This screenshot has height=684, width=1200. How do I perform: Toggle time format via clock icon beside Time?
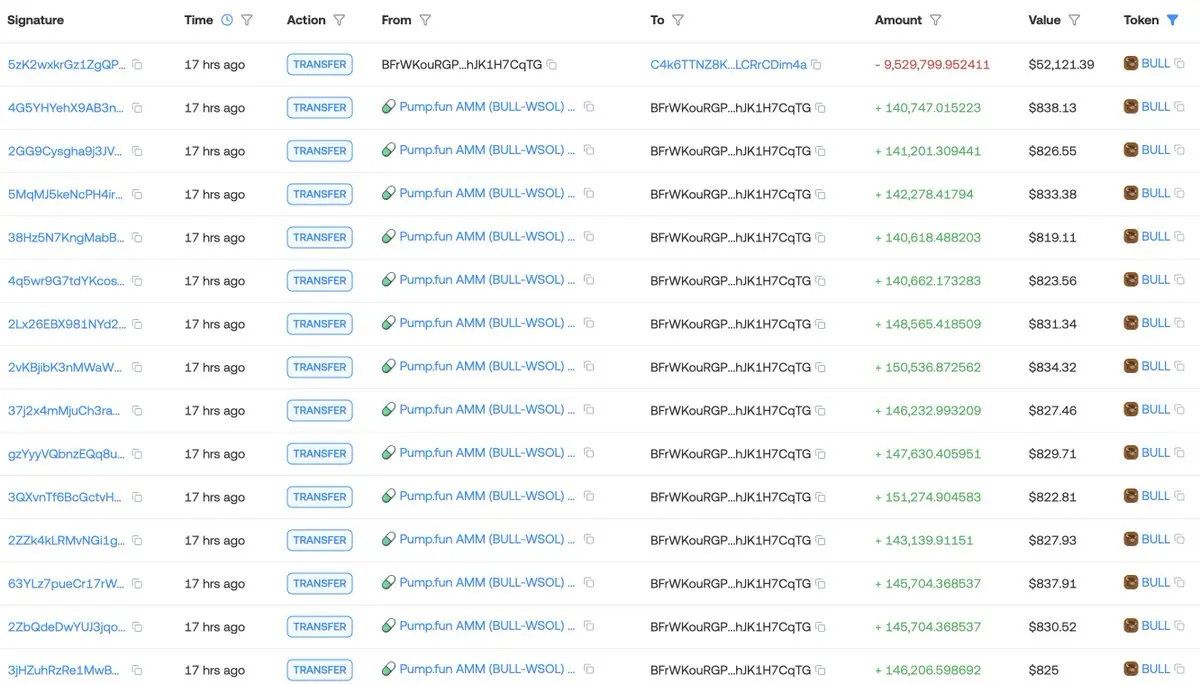[x=227, y=20]
